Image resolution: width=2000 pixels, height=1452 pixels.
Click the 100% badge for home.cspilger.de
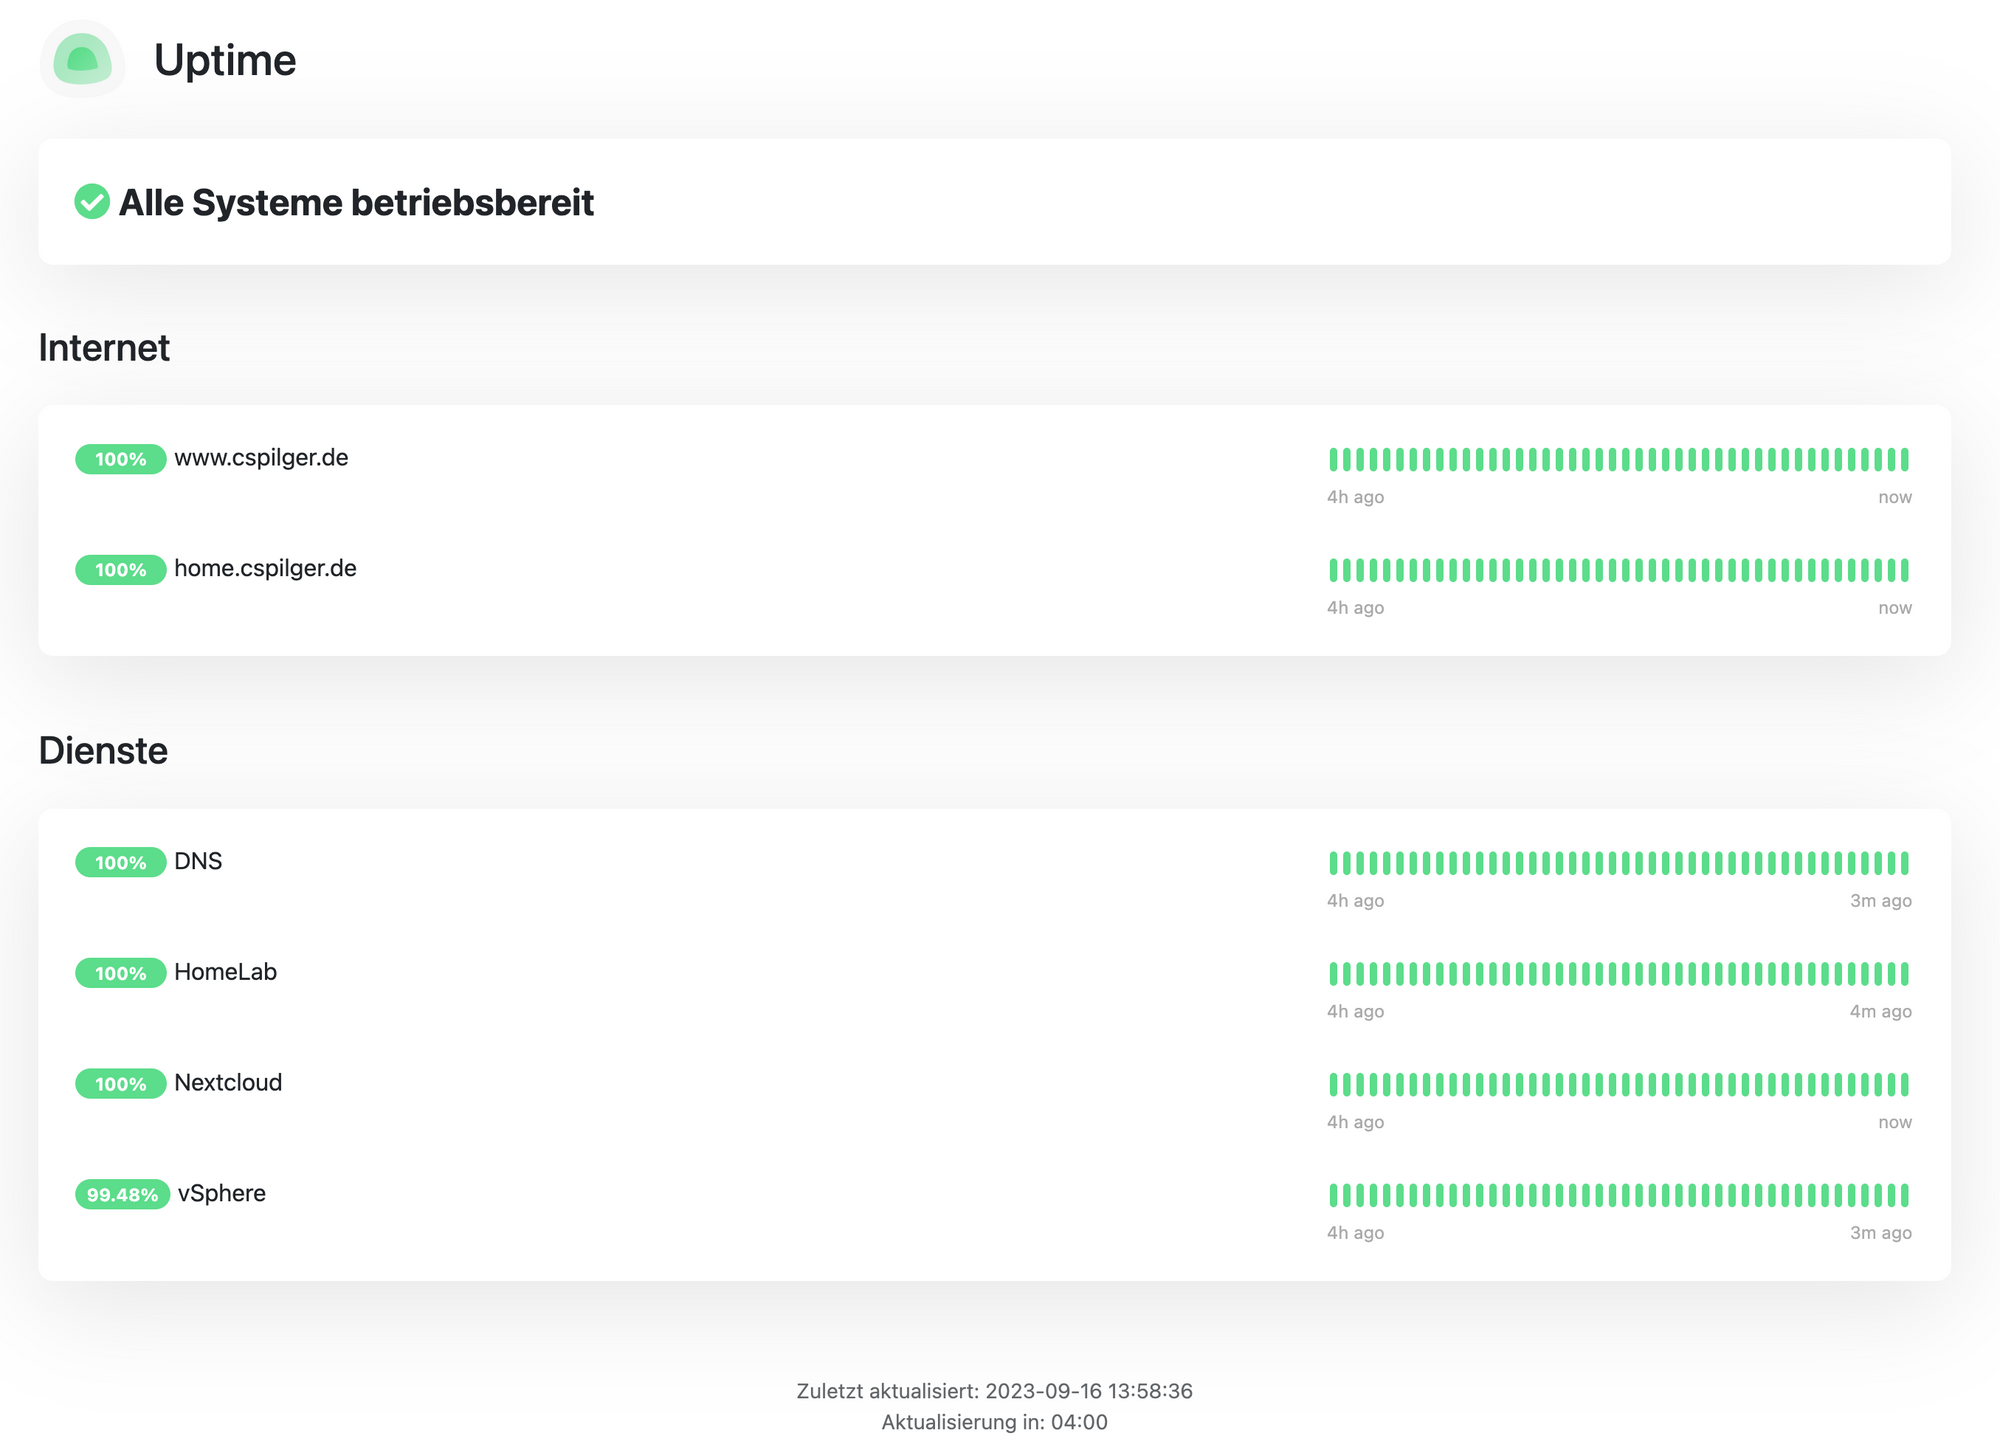click(120, 570)
